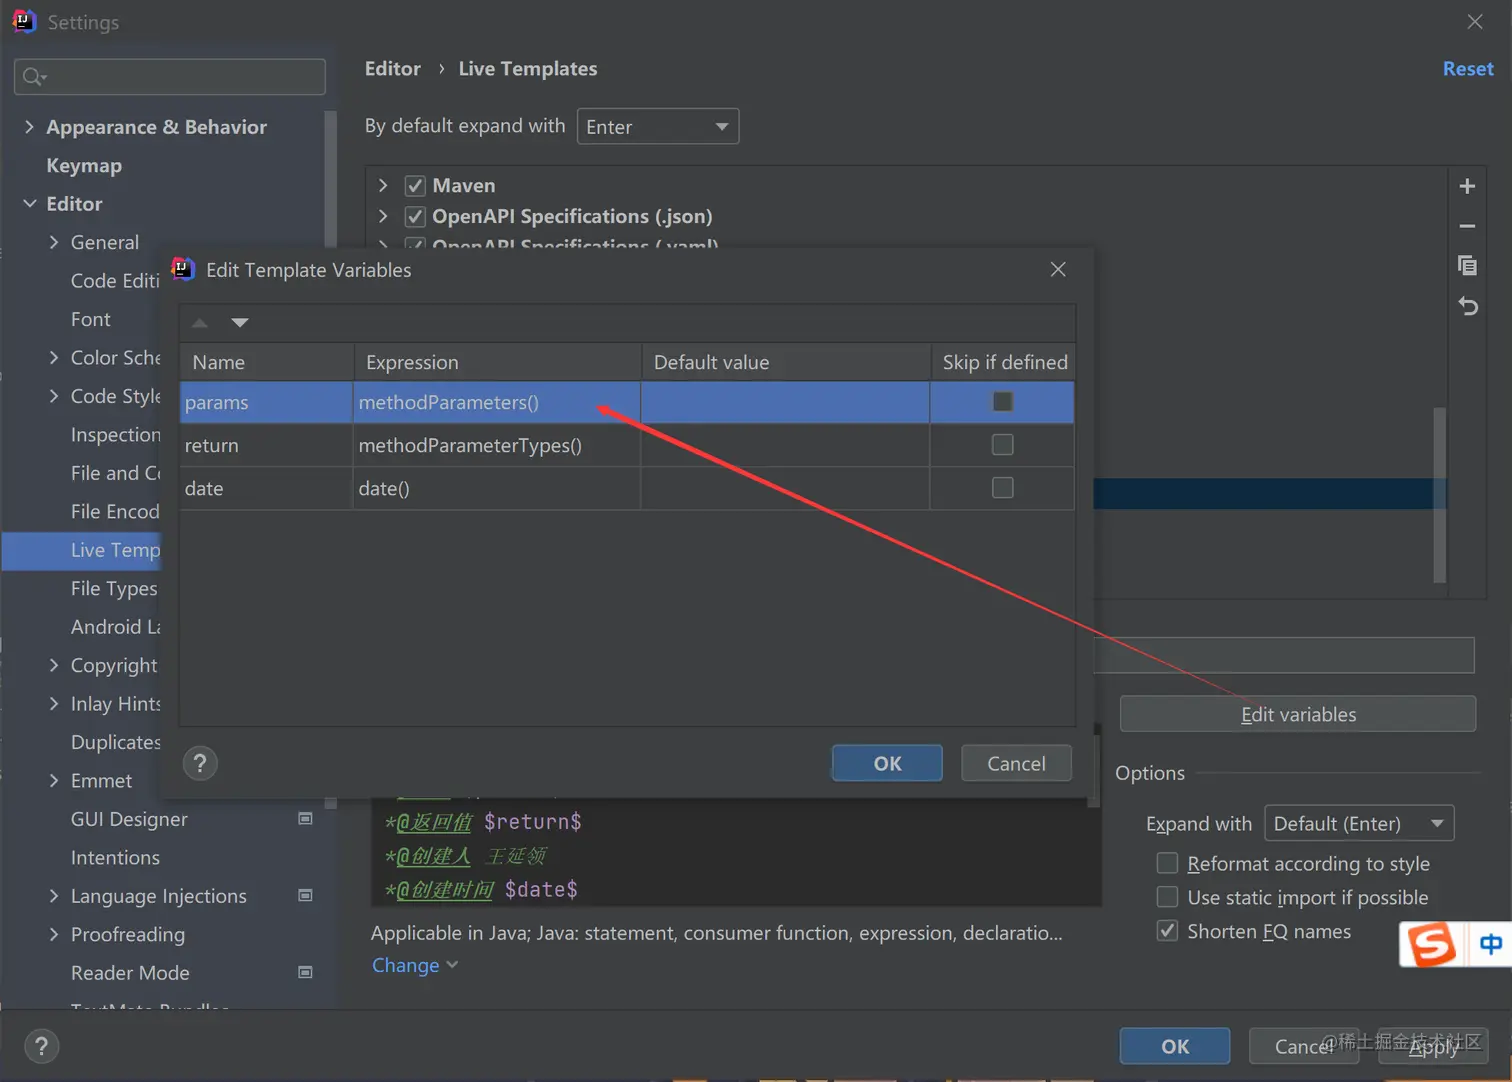Viewport: 1512px width, 1082px height.
Task: Move variable down with the down arrow
Action: (239, 323)
